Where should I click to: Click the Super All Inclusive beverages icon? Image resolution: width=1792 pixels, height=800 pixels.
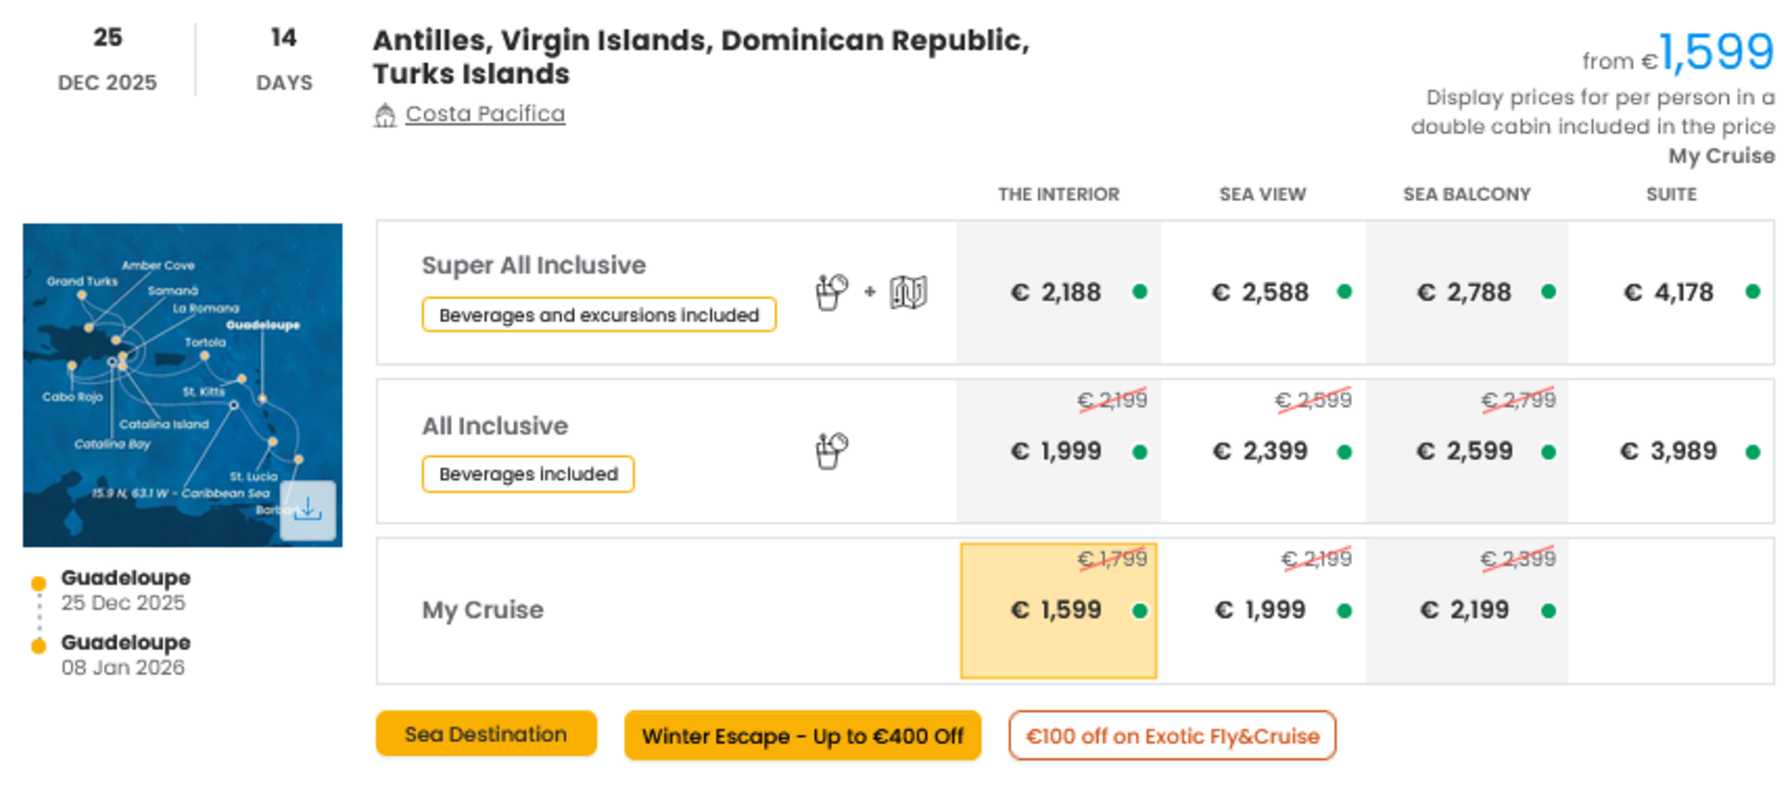[x=832, y=292]
